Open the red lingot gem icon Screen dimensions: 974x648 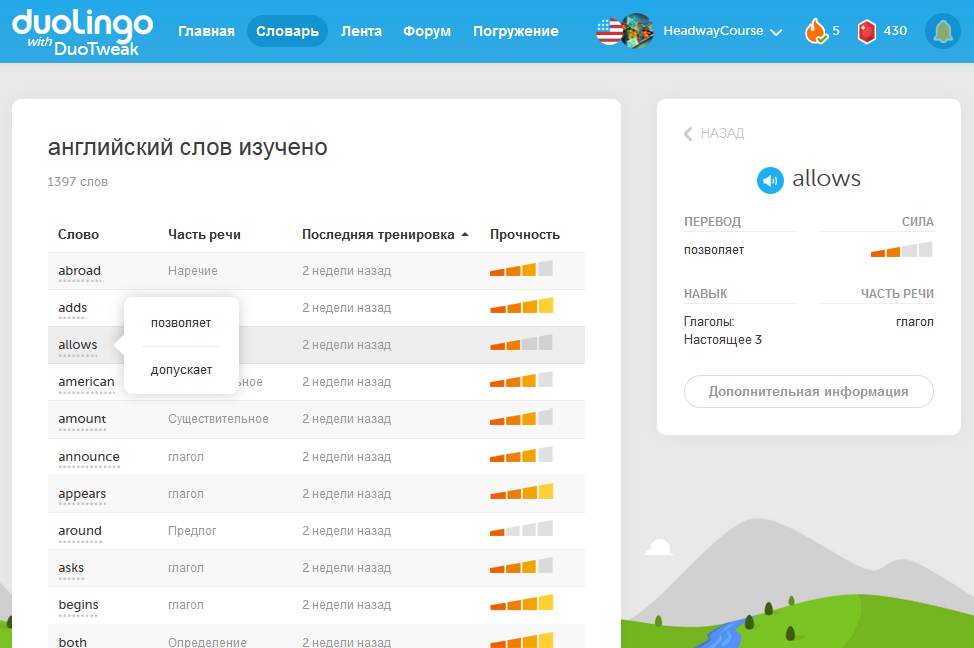[x=866, y=31]
